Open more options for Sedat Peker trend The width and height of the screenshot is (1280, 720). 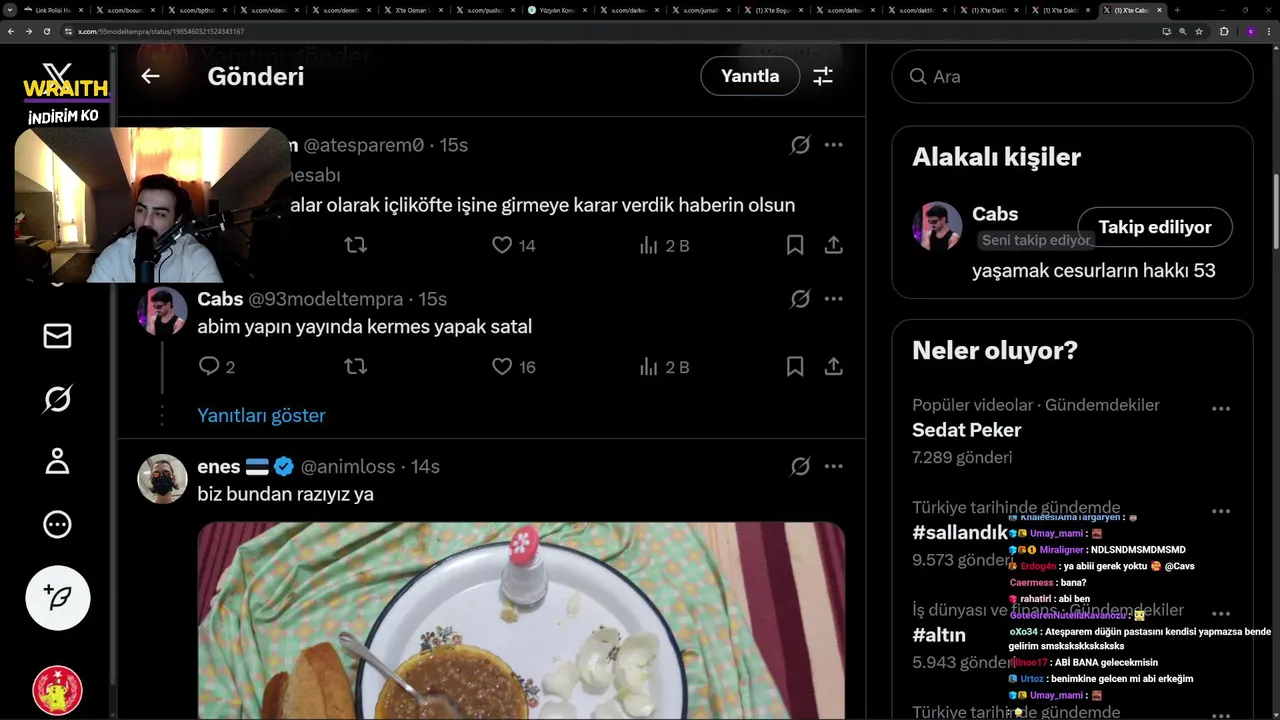pos(1220,409)
